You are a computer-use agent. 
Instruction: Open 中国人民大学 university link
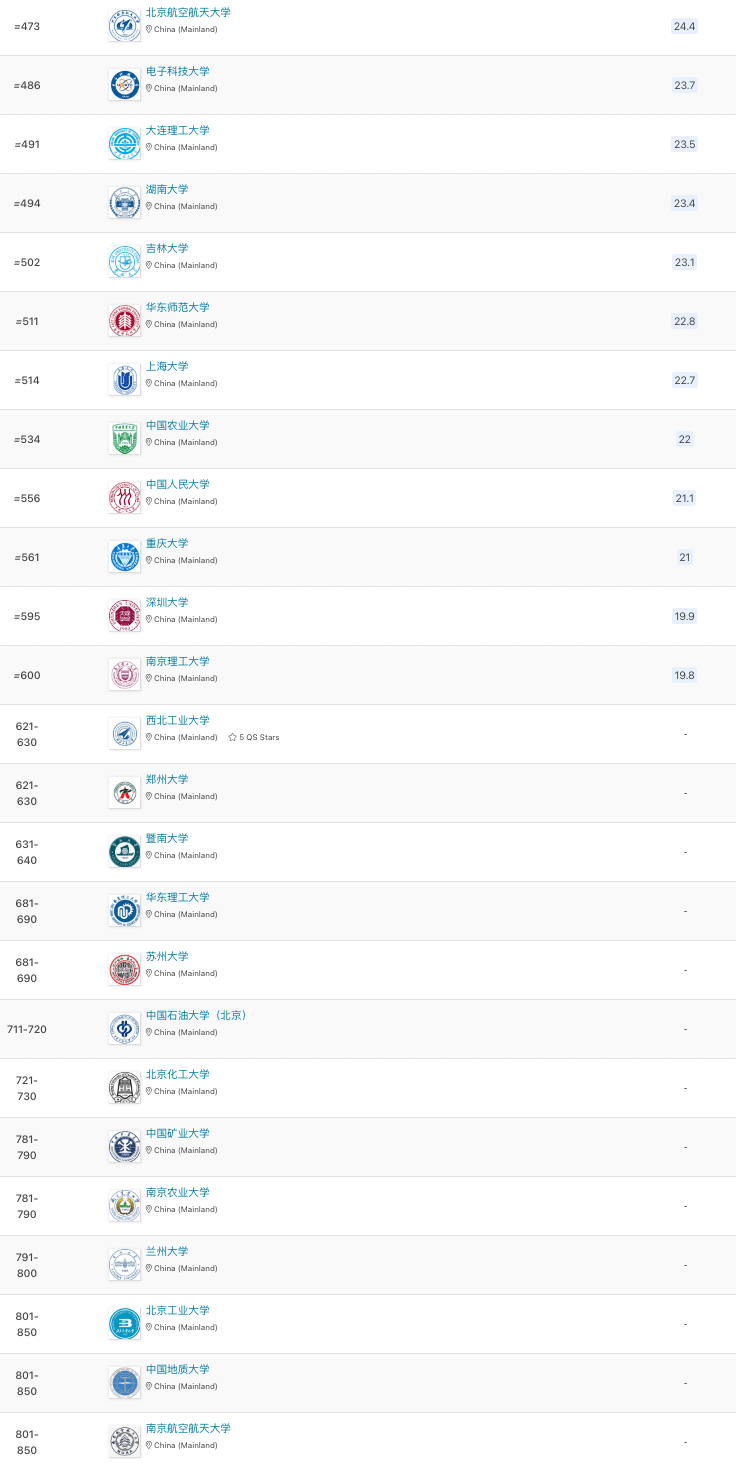(x=178, y=484)
